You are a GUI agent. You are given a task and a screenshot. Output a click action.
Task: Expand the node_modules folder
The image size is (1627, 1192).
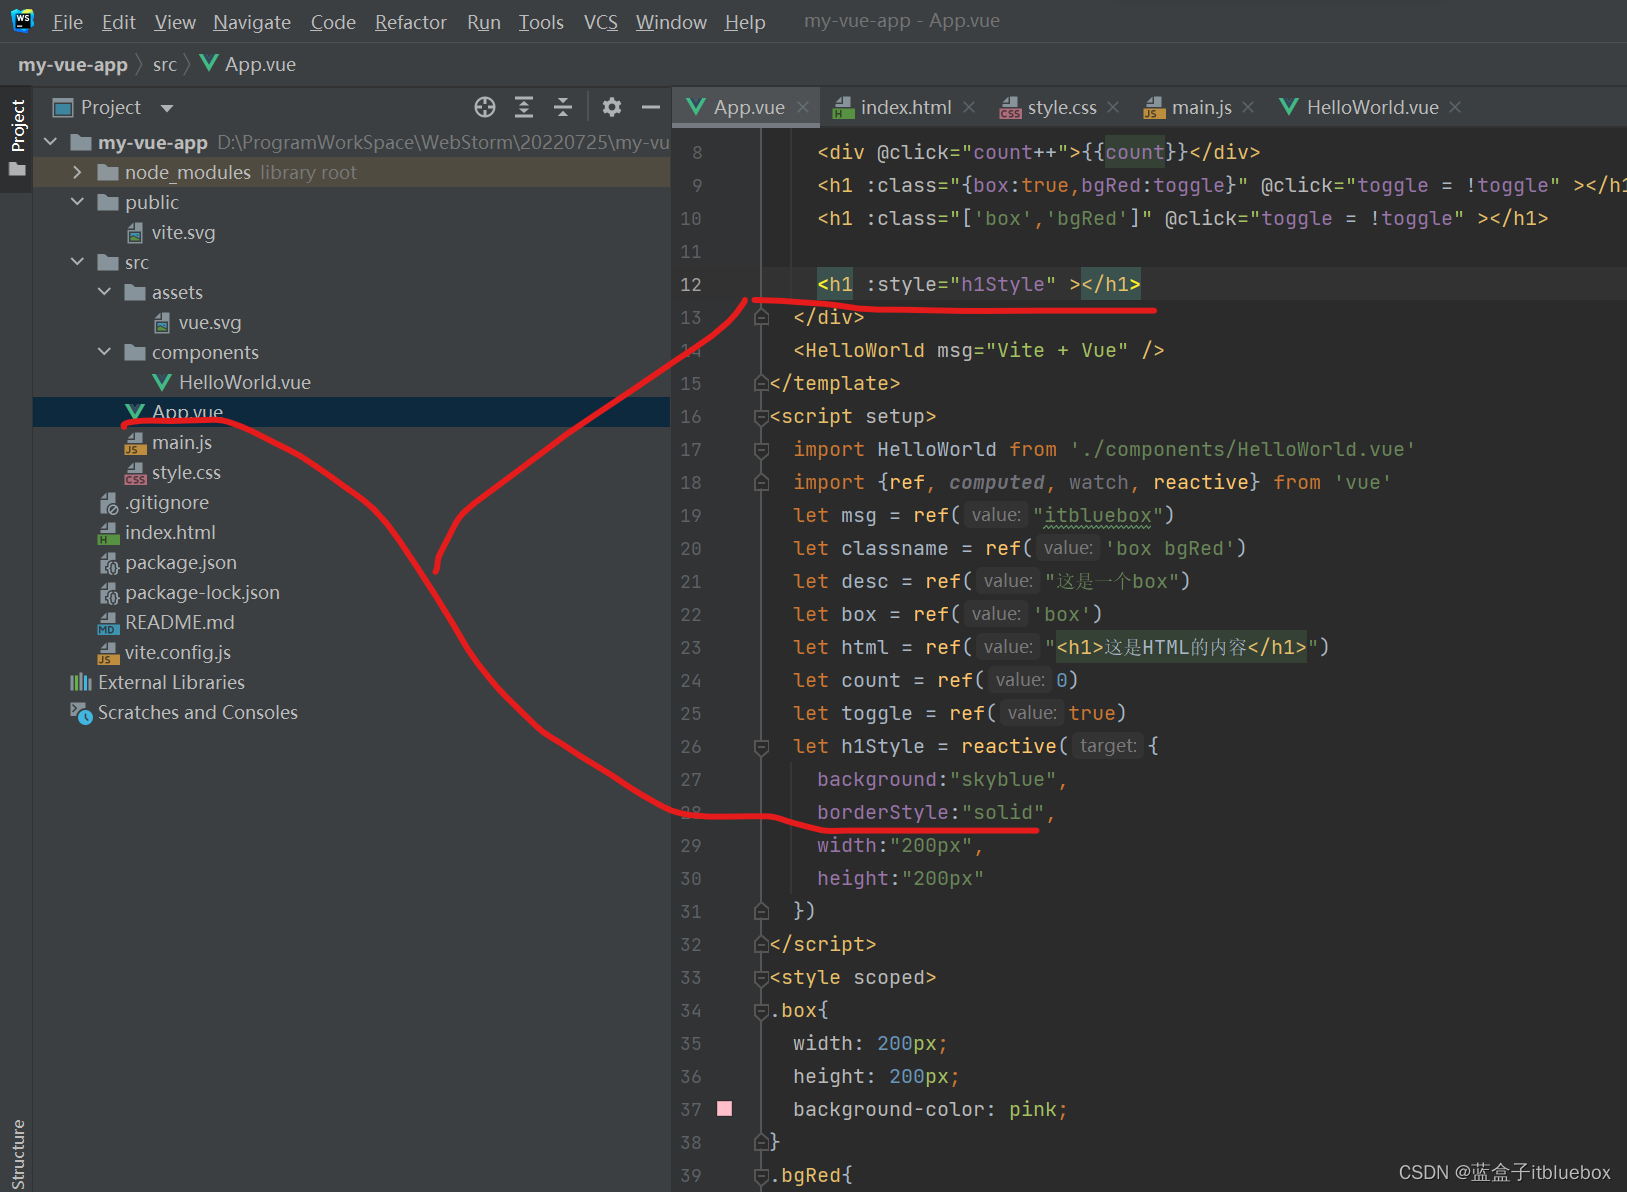78,172
